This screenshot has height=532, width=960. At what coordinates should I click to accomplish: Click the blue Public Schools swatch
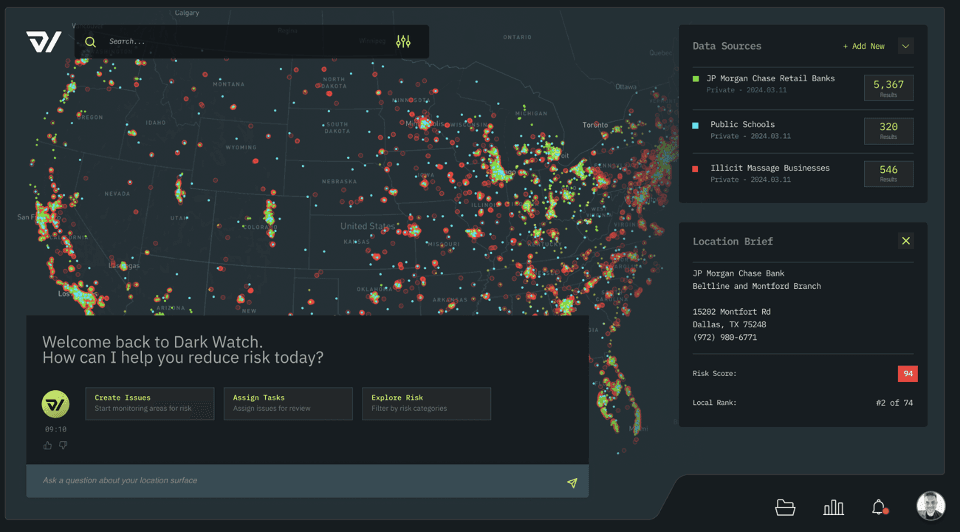coord(696,126)
